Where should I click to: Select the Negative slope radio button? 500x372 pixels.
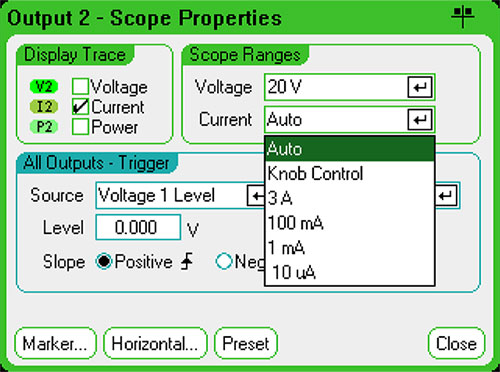[224, 261]
